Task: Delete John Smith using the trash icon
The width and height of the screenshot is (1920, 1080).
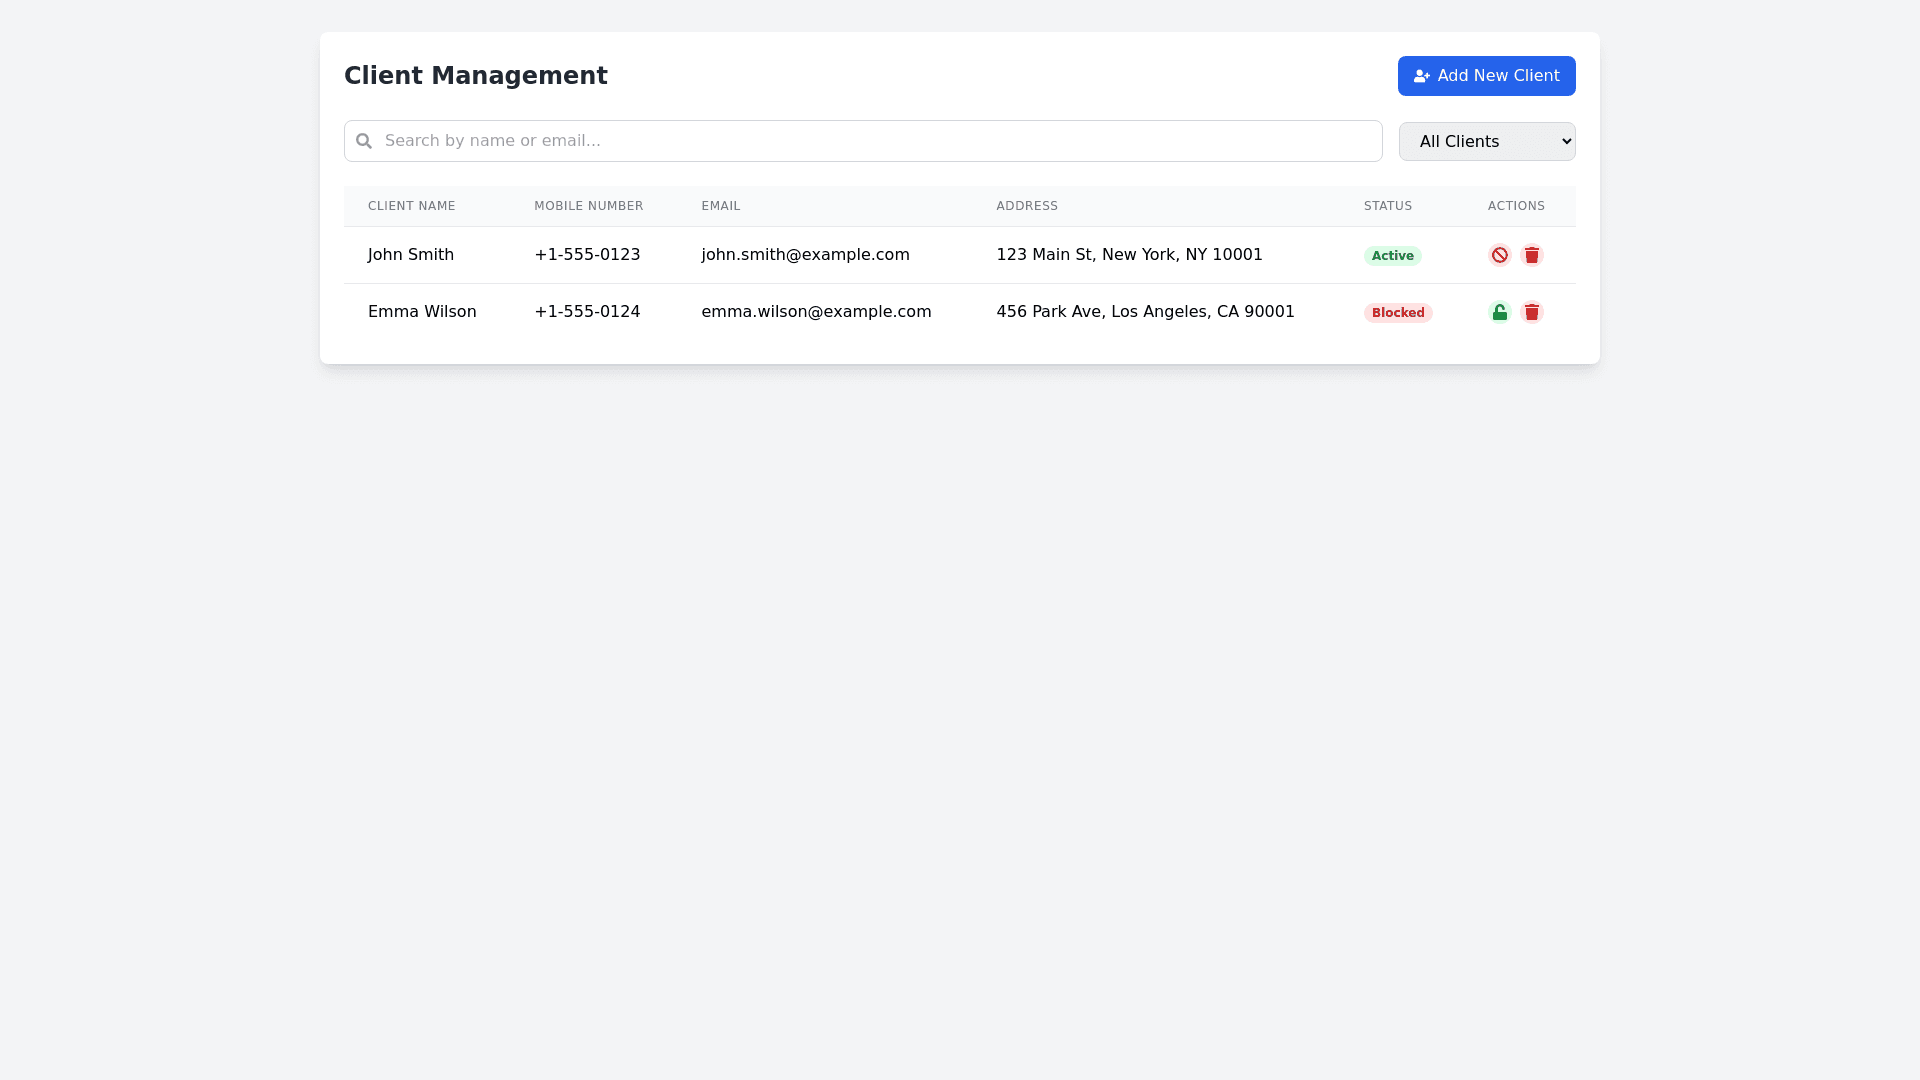Action: [1531, 255]
